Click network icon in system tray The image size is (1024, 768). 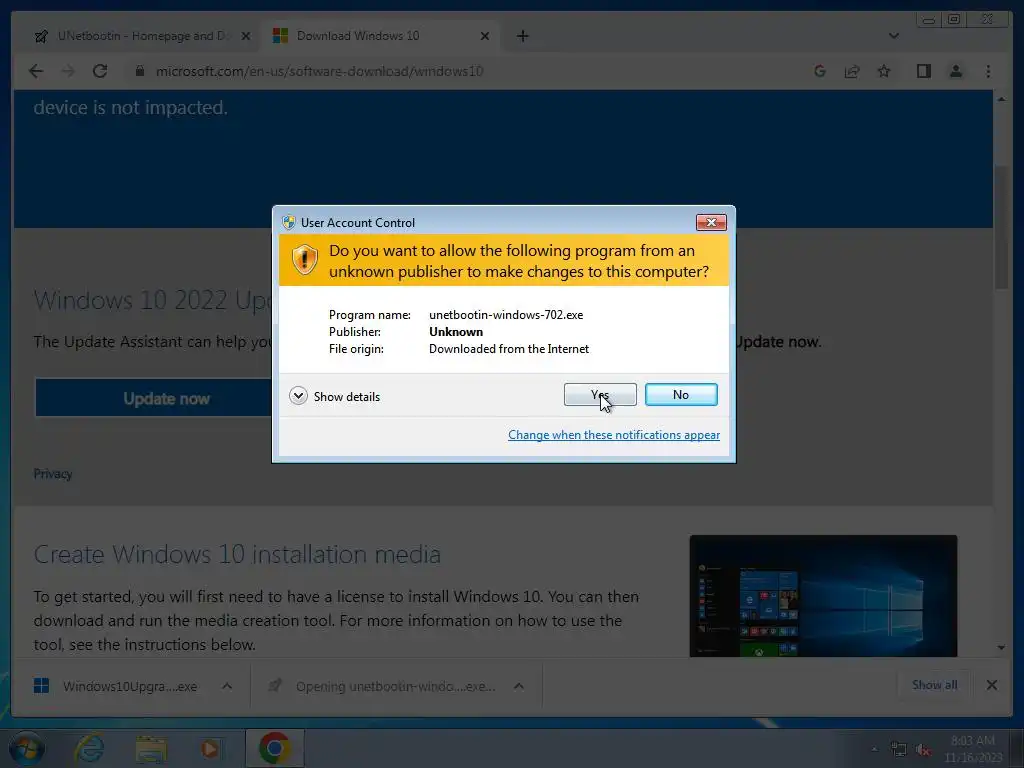[x=899, y=750]
